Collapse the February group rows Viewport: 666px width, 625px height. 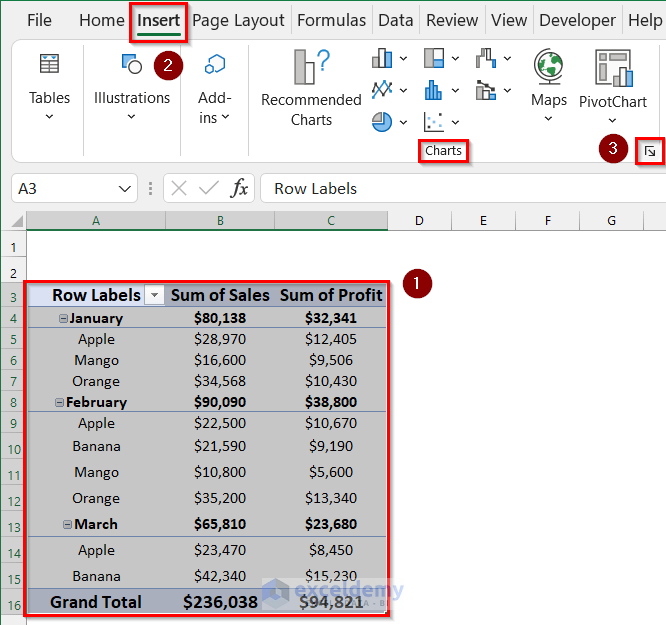pyautogui.click(x=59, y=403)
